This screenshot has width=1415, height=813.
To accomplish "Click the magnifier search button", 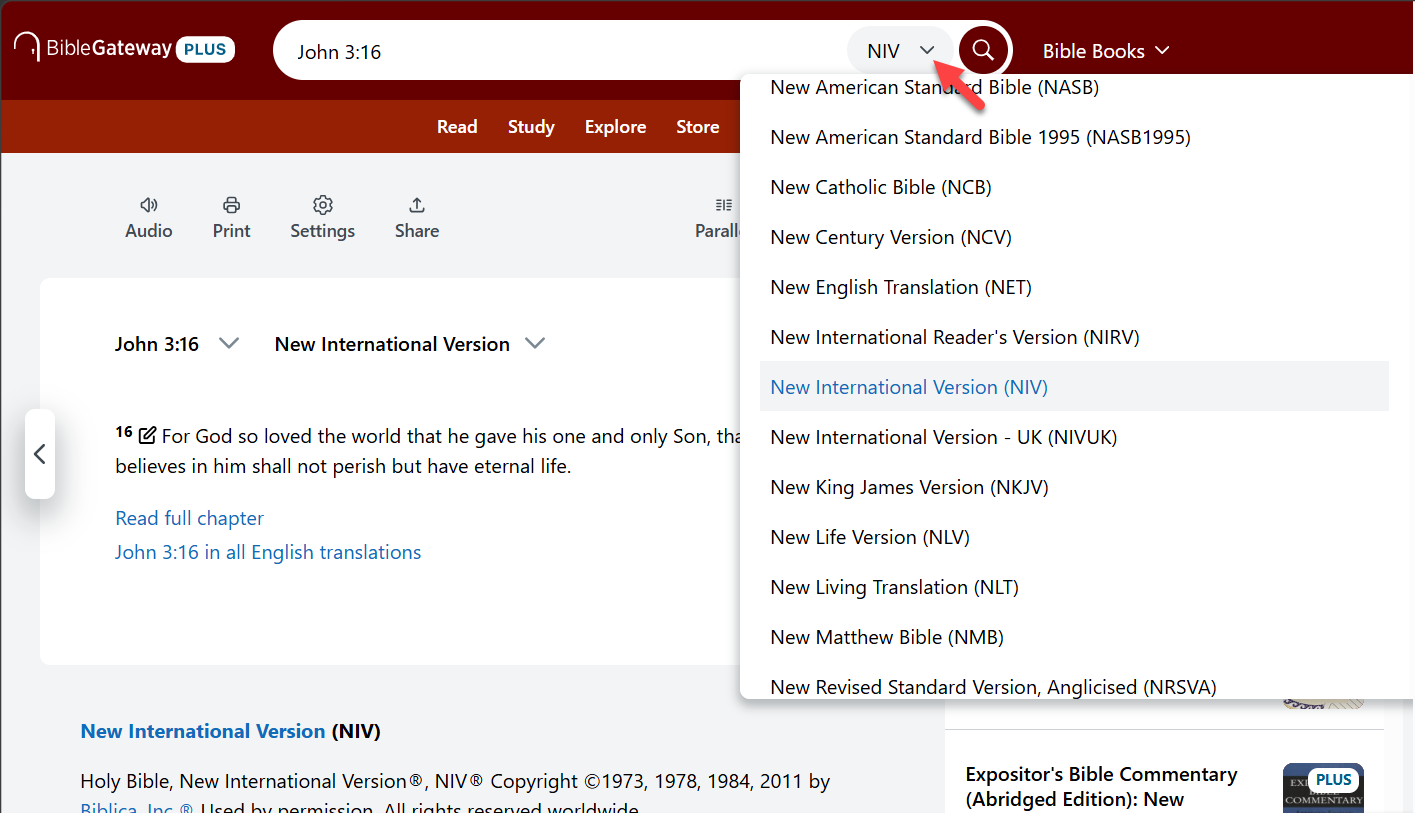I will click(x=983, y=50).
